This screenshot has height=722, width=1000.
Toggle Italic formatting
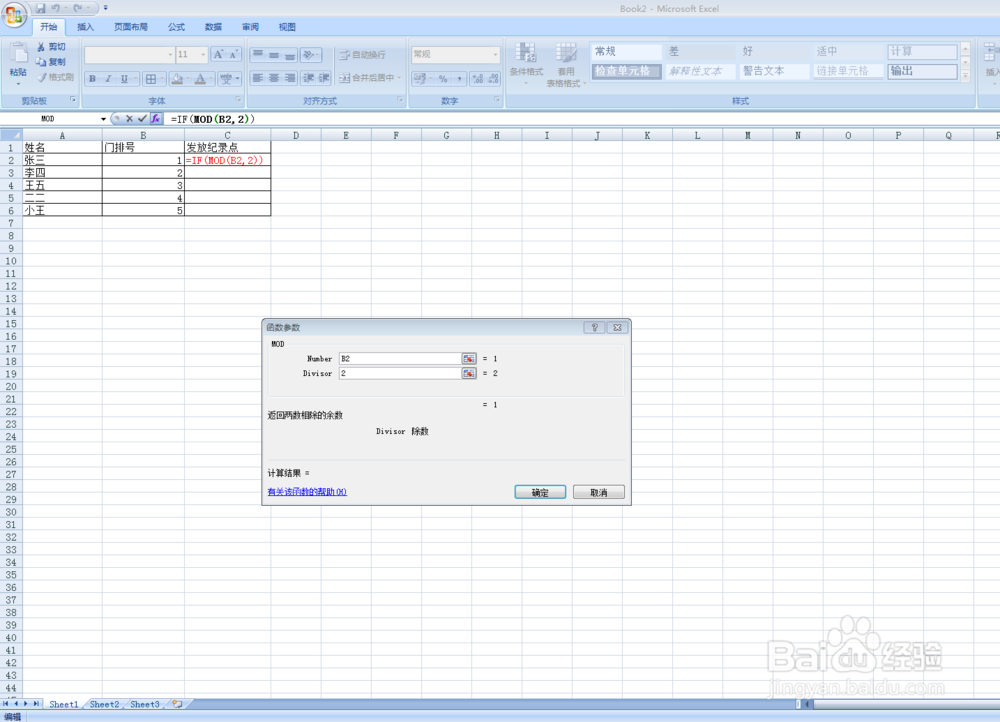coord(108,79)
